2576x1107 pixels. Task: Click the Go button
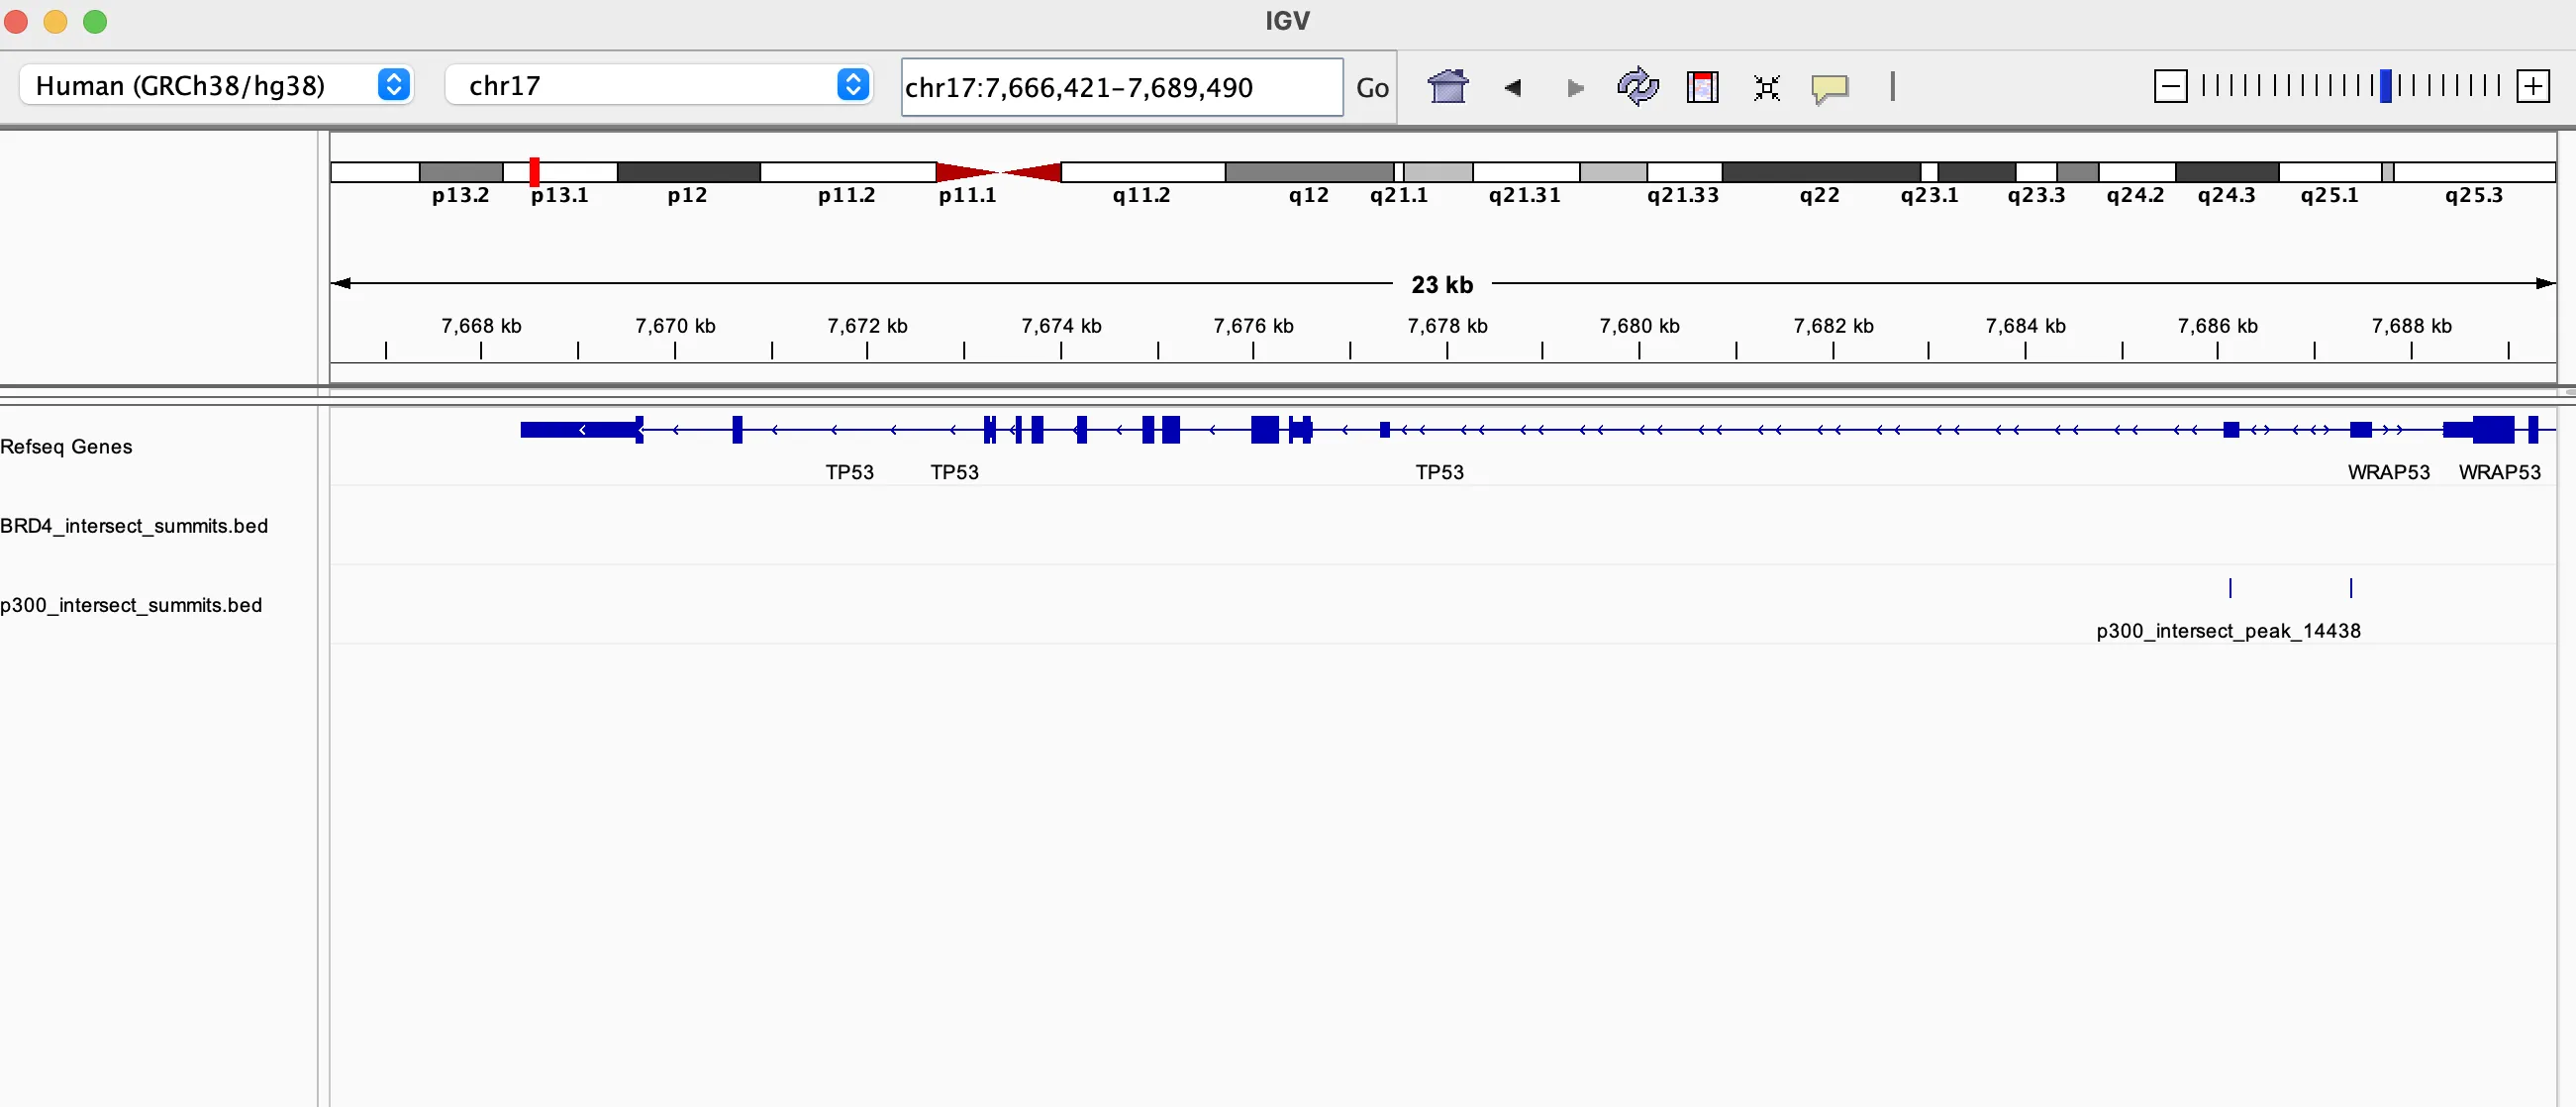tap(1371, 88)
